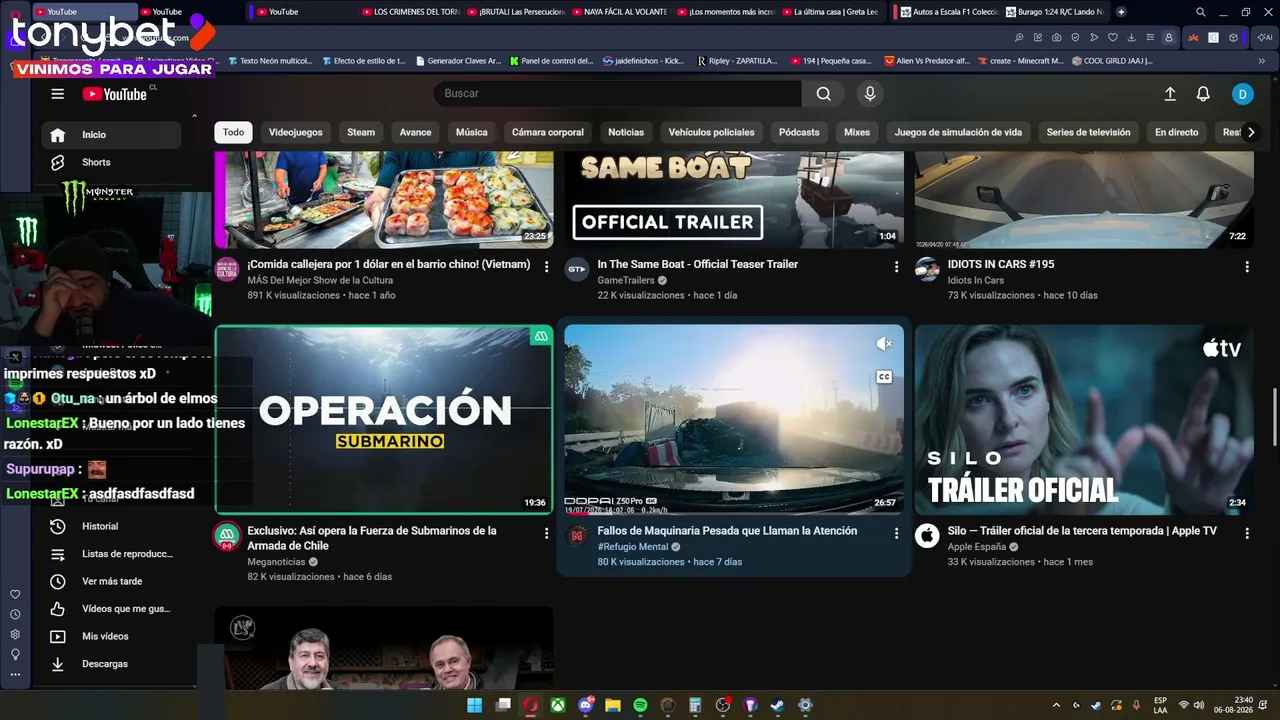Viewport: 1280px width, 720px height.
Task: Open MÁS Del Mejor Show de la Cultura channel
Action: point(320,281)
